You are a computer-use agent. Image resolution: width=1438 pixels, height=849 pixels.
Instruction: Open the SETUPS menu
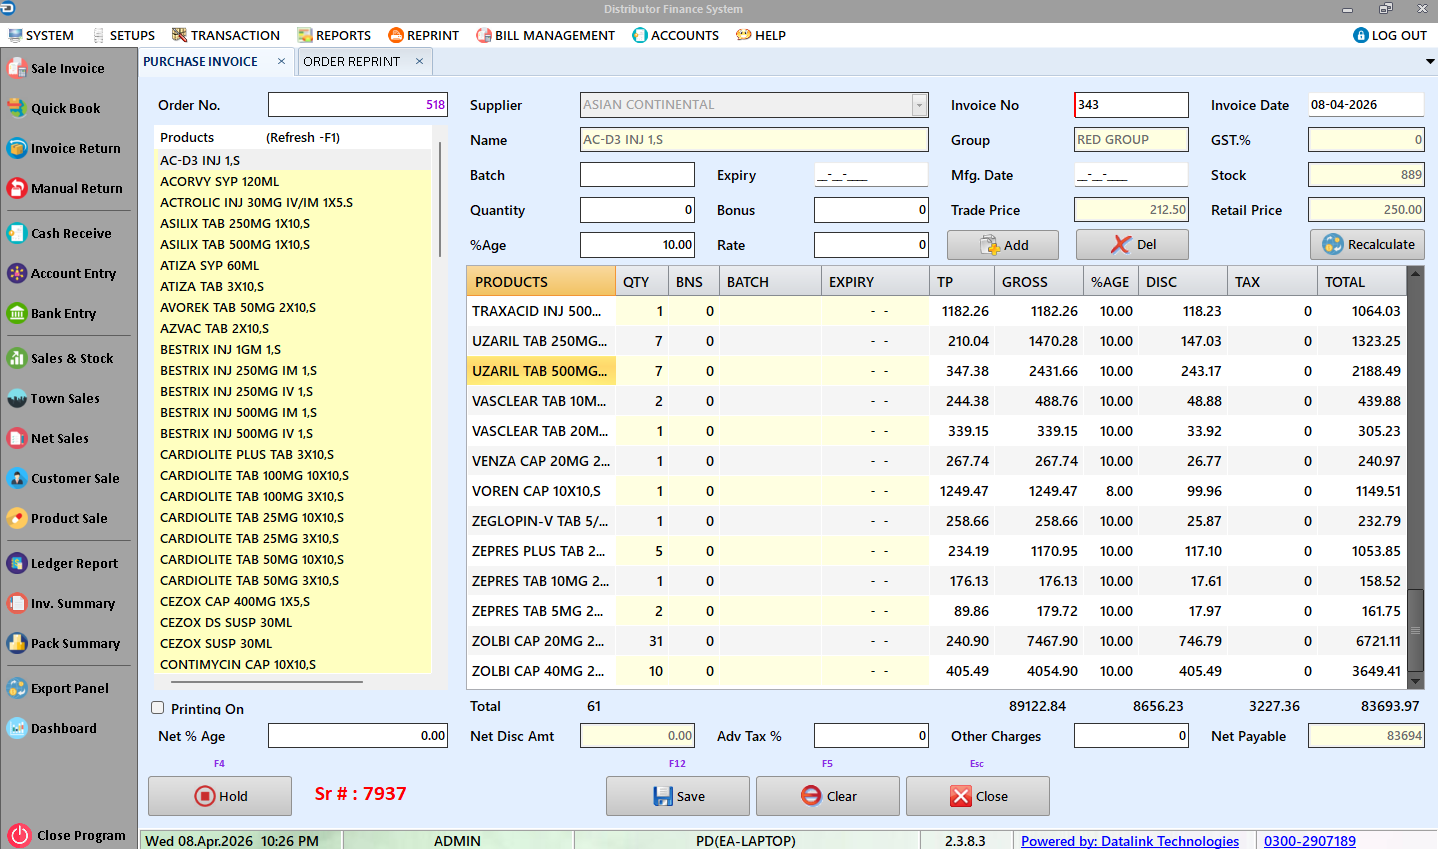click(123, 35)
